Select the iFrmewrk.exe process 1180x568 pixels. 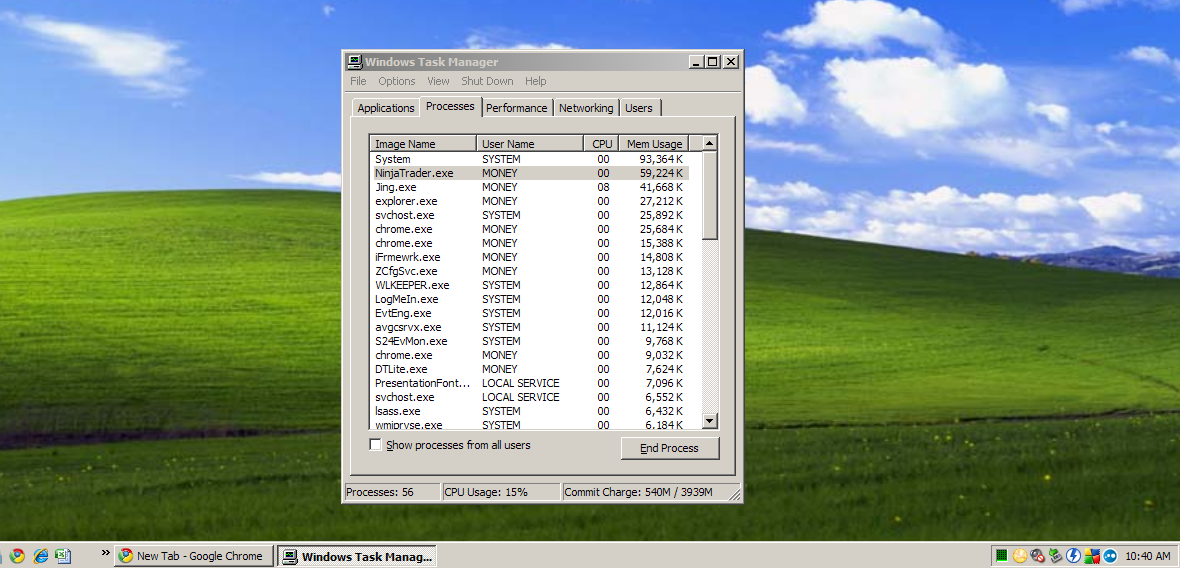coord(530,257)
